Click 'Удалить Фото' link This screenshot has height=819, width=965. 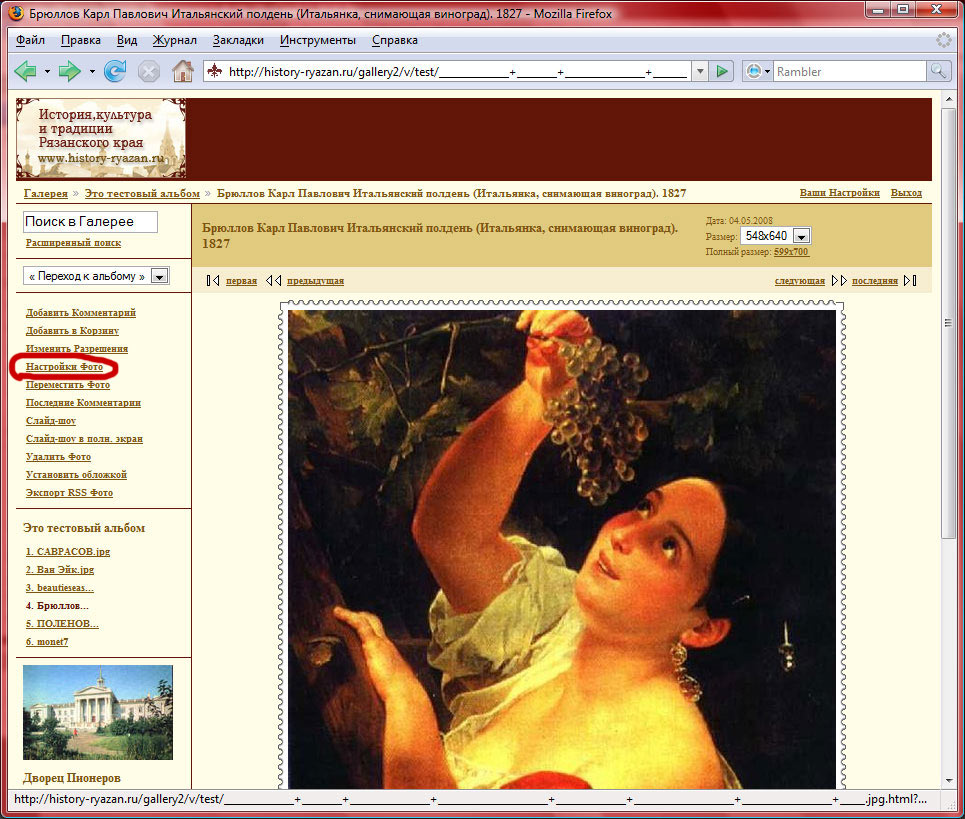click(x=58, y=457)
